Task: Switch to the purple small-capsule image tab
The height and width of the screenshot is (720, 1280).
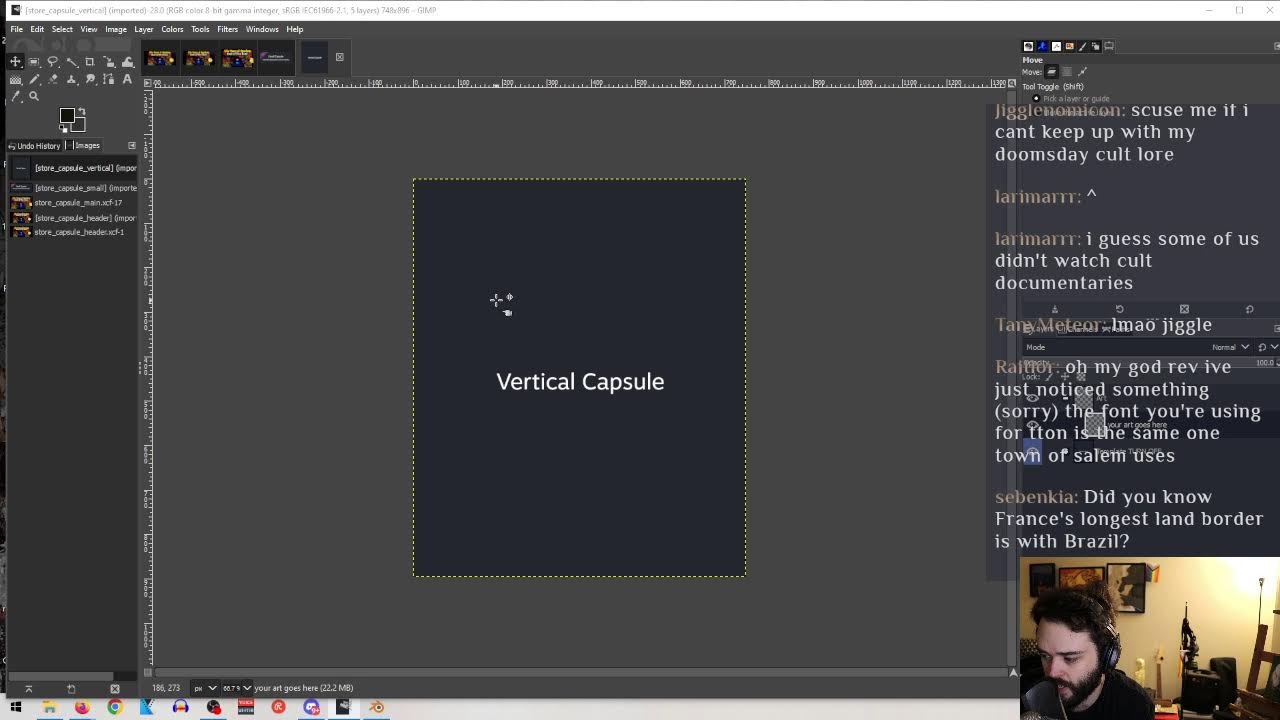Action: coord(275,57)
